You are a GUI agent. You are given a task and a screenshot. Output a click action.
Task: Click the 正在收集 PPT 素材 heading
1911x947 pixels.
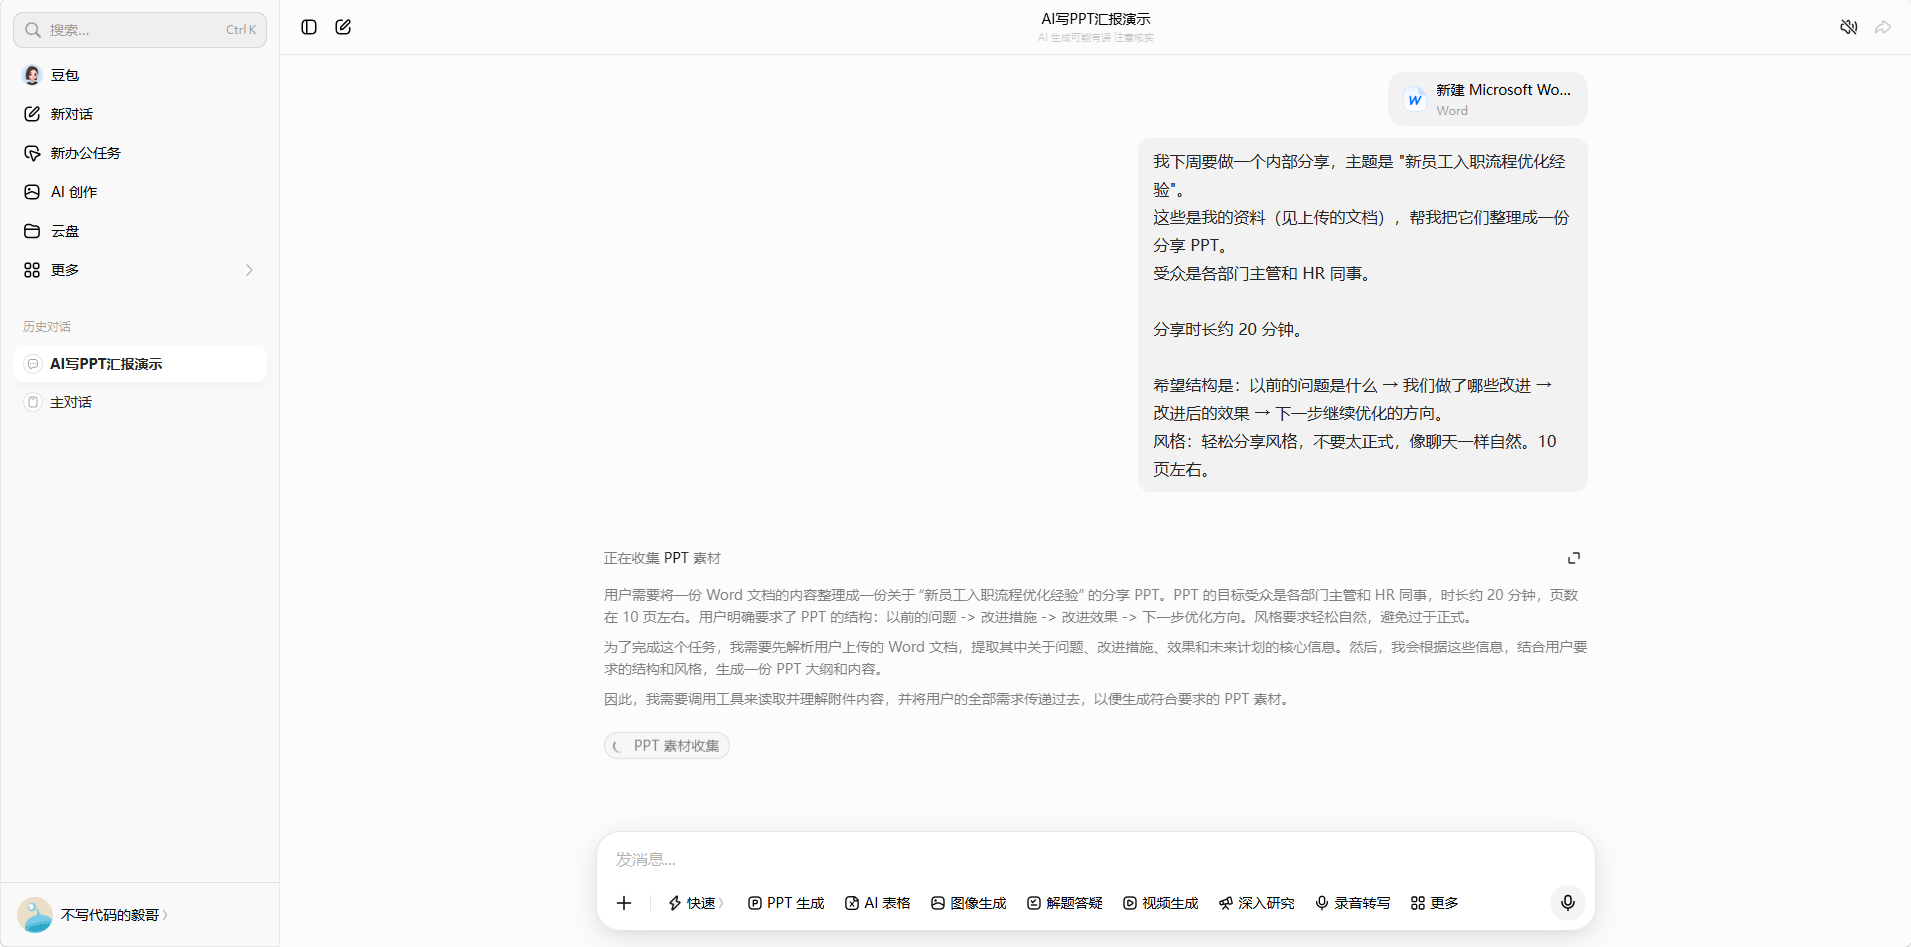click(x=662, y=558)
